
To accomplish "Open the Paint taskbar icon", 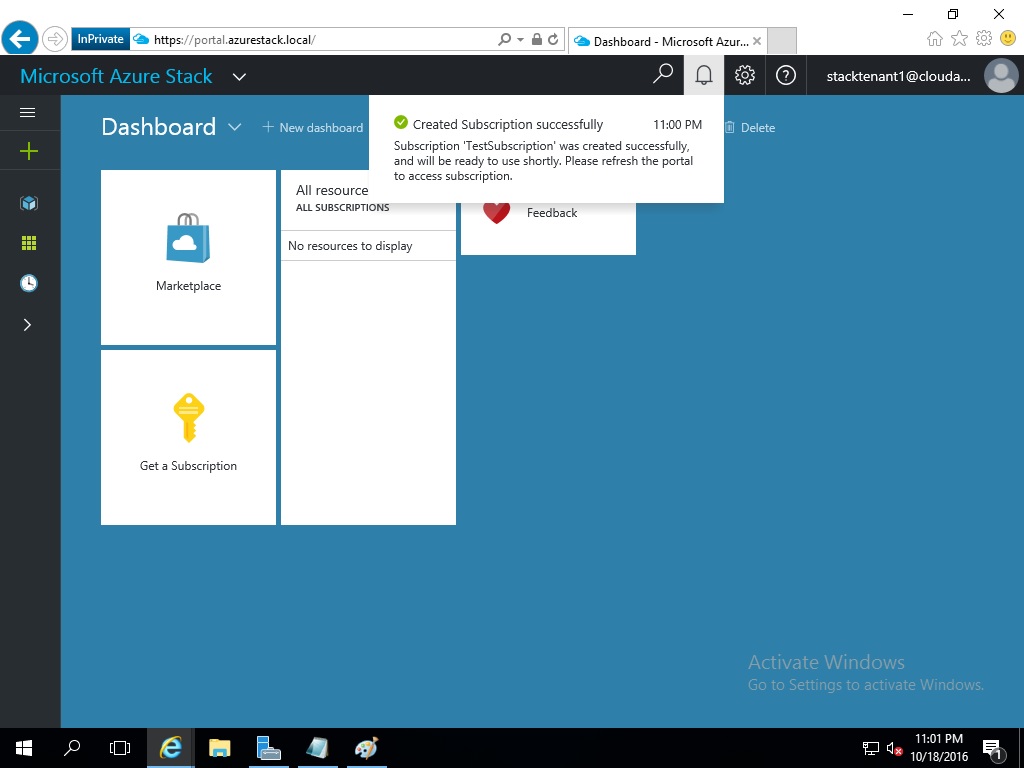I will (x=366, y=748).
